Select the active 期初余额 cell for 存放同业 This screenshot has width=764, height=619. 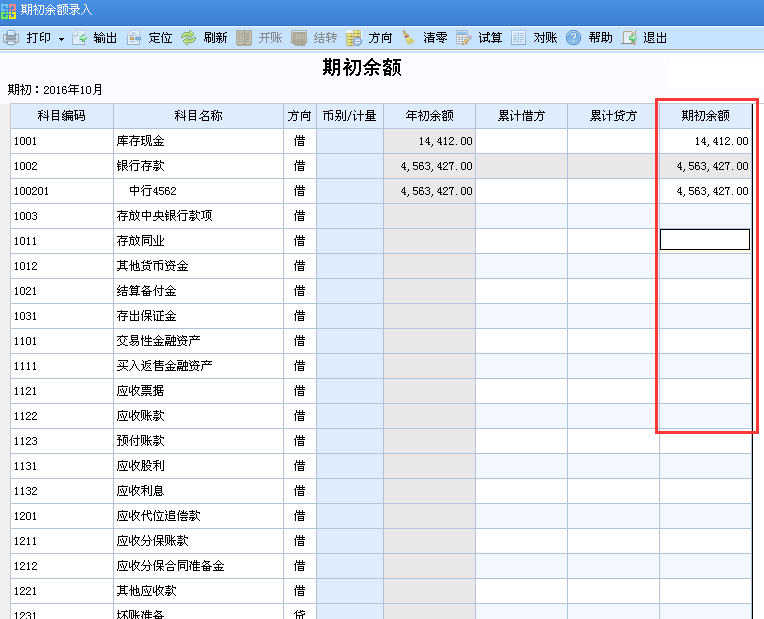[x=705, y=240]
